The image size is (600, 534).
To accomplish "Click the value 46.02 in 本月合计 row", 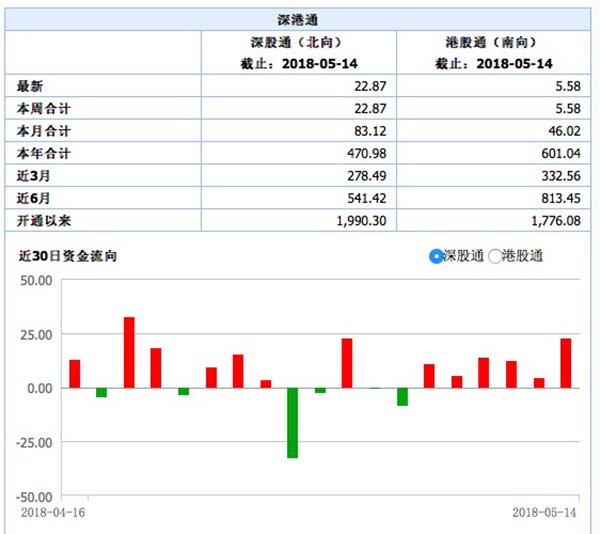I will 564,131.
